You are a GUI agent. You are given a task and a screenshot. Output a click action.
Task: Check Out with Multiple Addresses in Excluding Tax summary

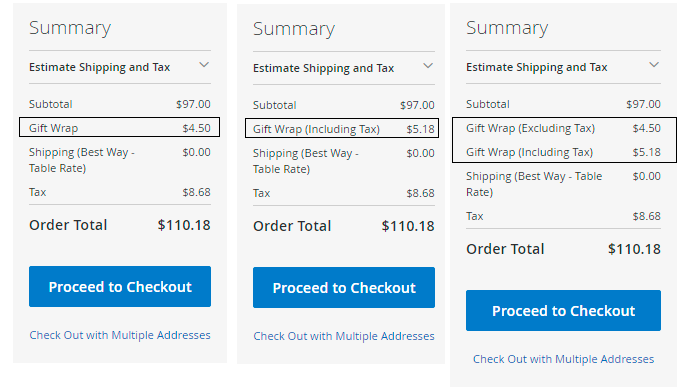point(563,359)
